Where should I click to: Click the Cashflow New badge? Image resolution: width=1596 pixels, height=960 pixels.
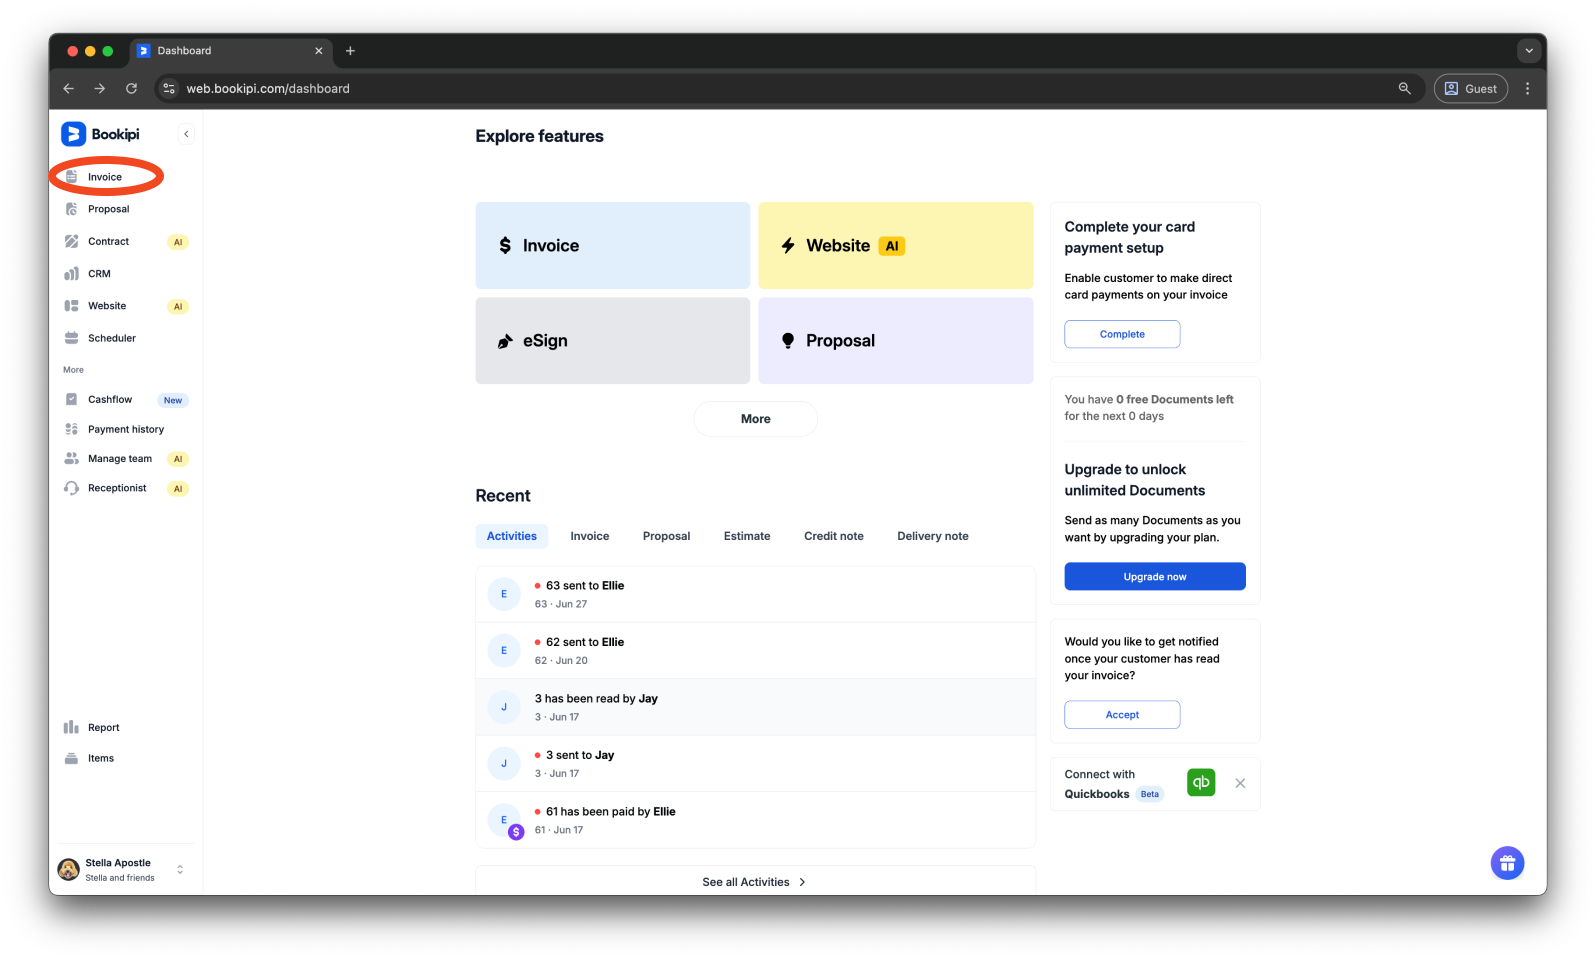[x=173, y=400]
